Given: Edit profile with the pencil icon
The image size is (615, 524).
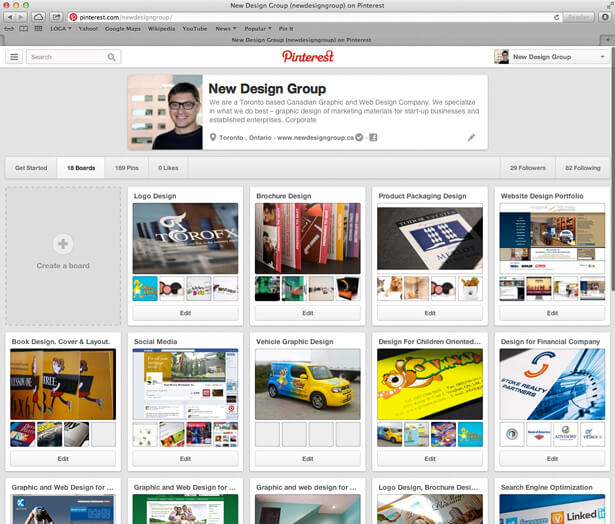Looking at the screenshot, I should (x=471, y=137).
